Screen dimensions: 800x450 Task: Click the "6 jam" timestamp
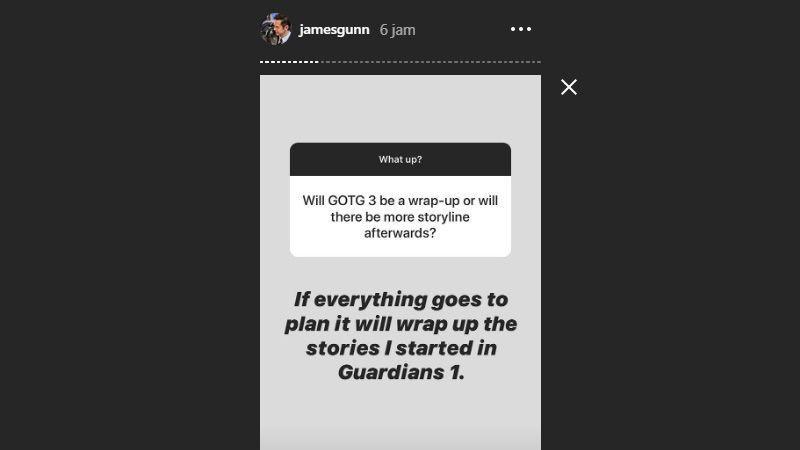[397, 30]
